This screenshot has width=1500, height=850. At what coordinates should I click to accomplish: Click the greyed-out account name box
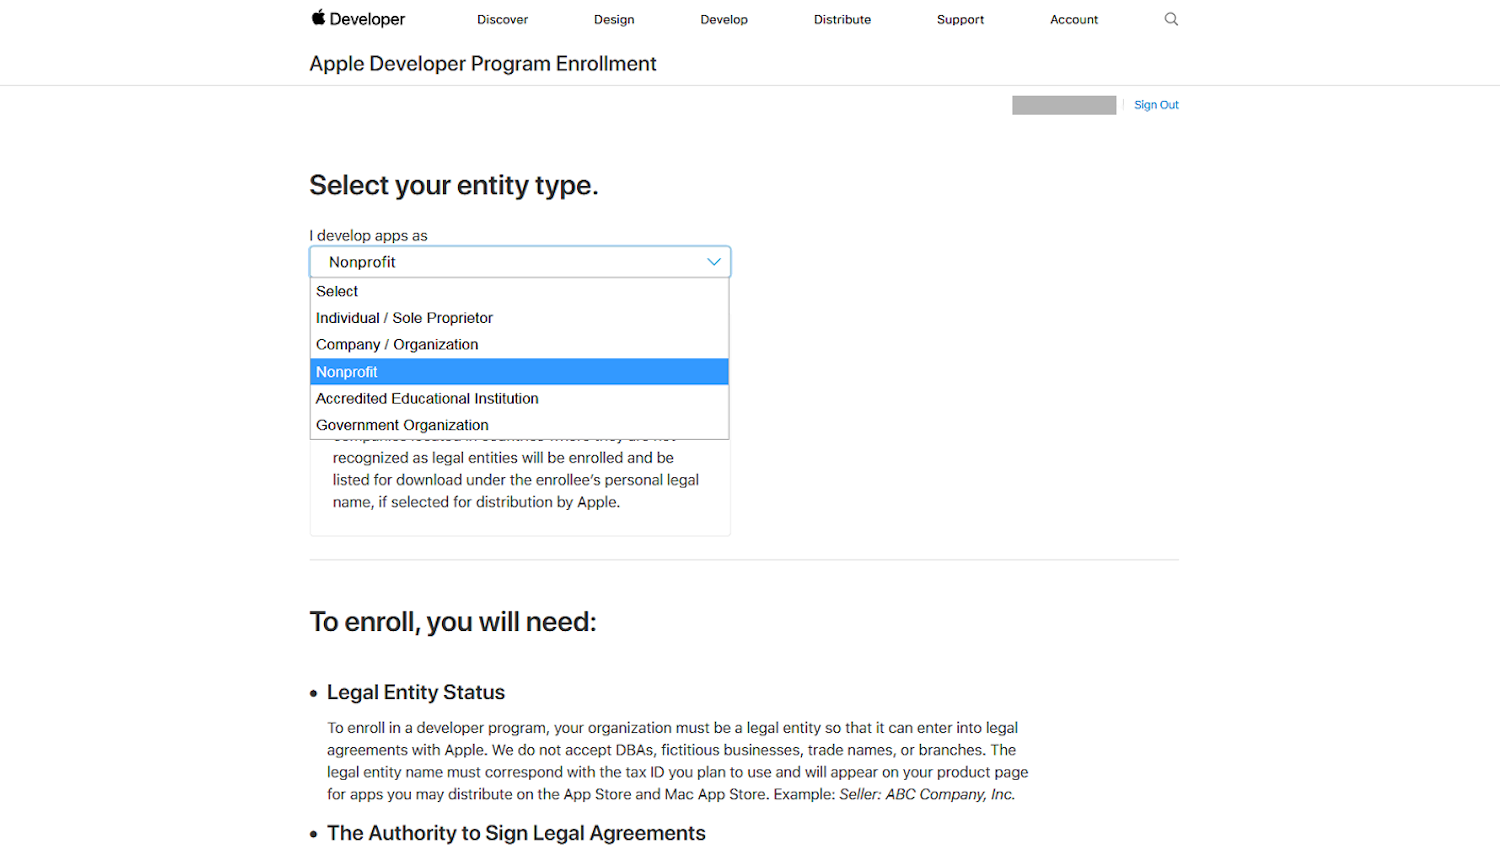(1064, 105)
